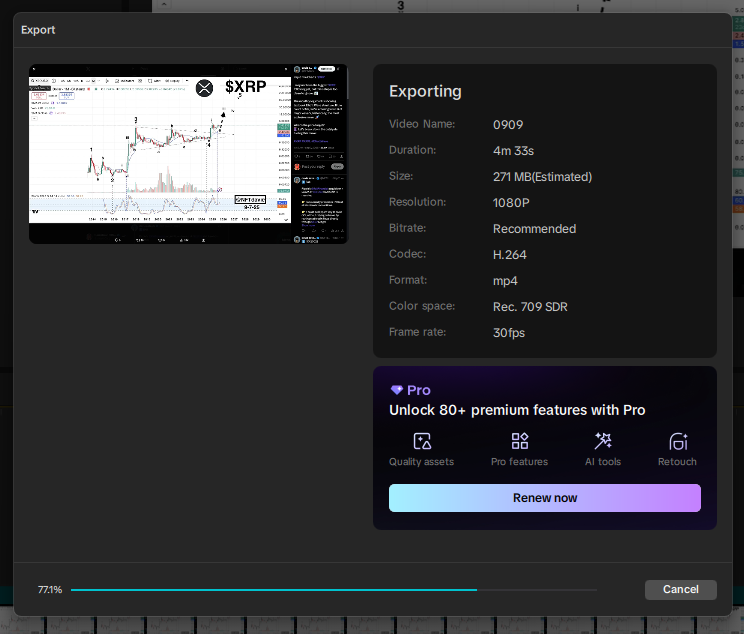744x634 pixels.
Task: Click the Retouch icon
Action: [678, 441]
